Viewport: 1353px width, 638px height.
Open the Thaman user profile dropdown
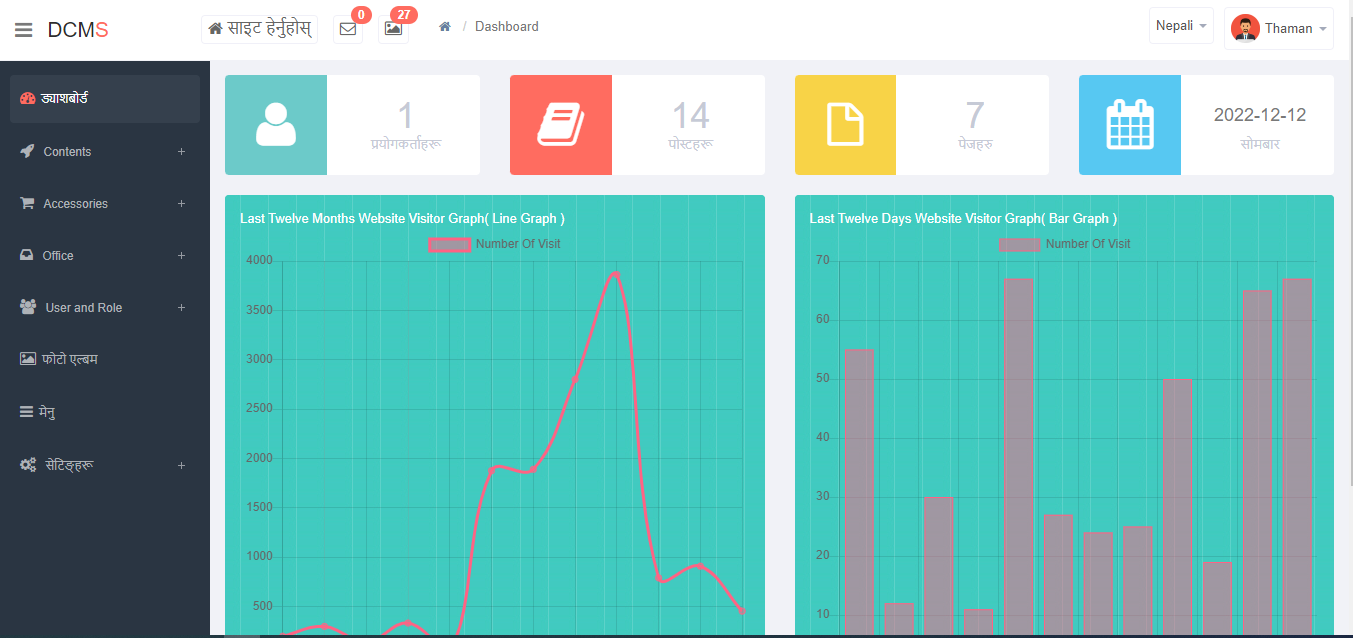click(1279, 29)
